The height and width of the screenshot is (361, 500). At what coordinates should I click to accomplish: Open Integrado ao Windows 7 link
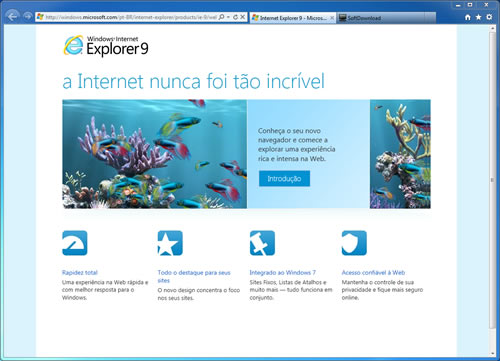pyautogui.click(x=283, y=273)
